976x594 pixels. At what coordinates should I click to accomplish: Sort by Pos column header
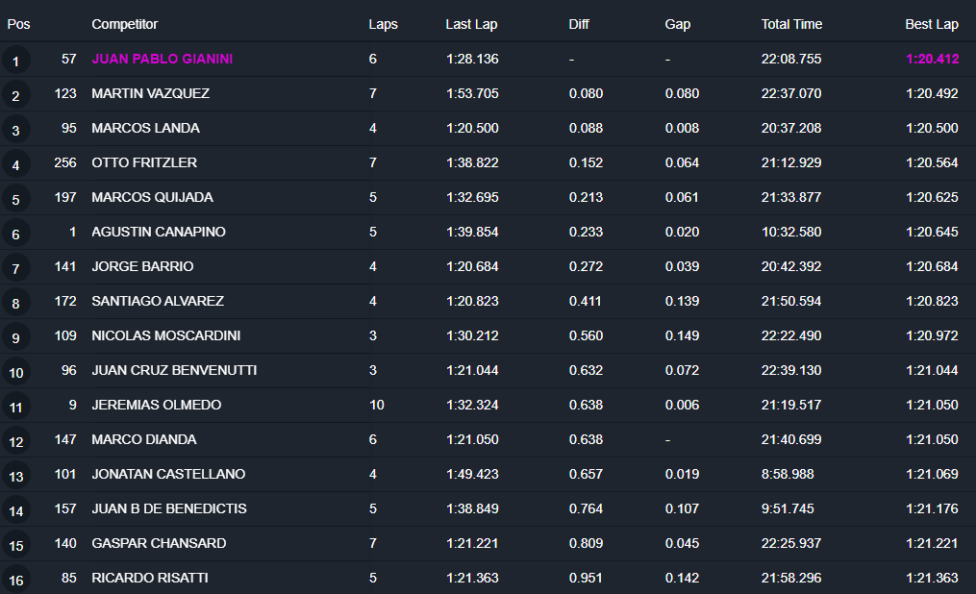pyautogui.click(x=19, y=24)
